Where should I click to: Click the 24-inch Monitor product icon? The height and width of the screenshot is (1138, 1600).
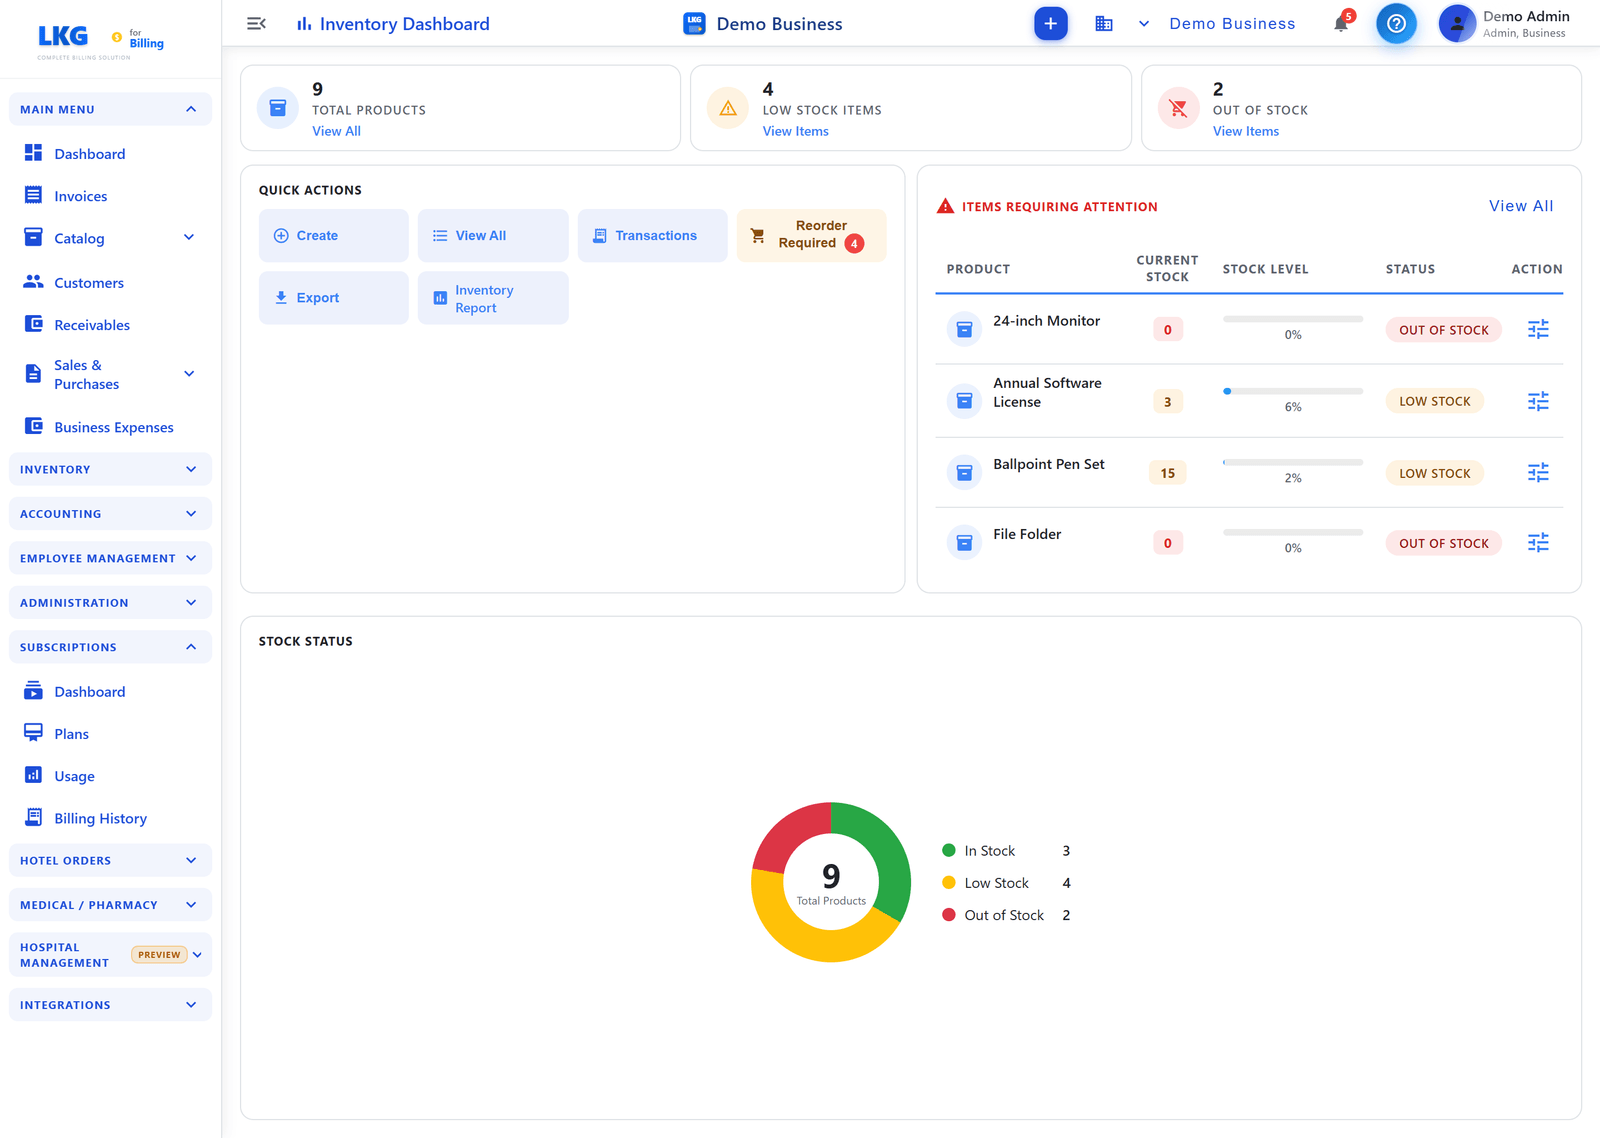(x=964, y=329)
